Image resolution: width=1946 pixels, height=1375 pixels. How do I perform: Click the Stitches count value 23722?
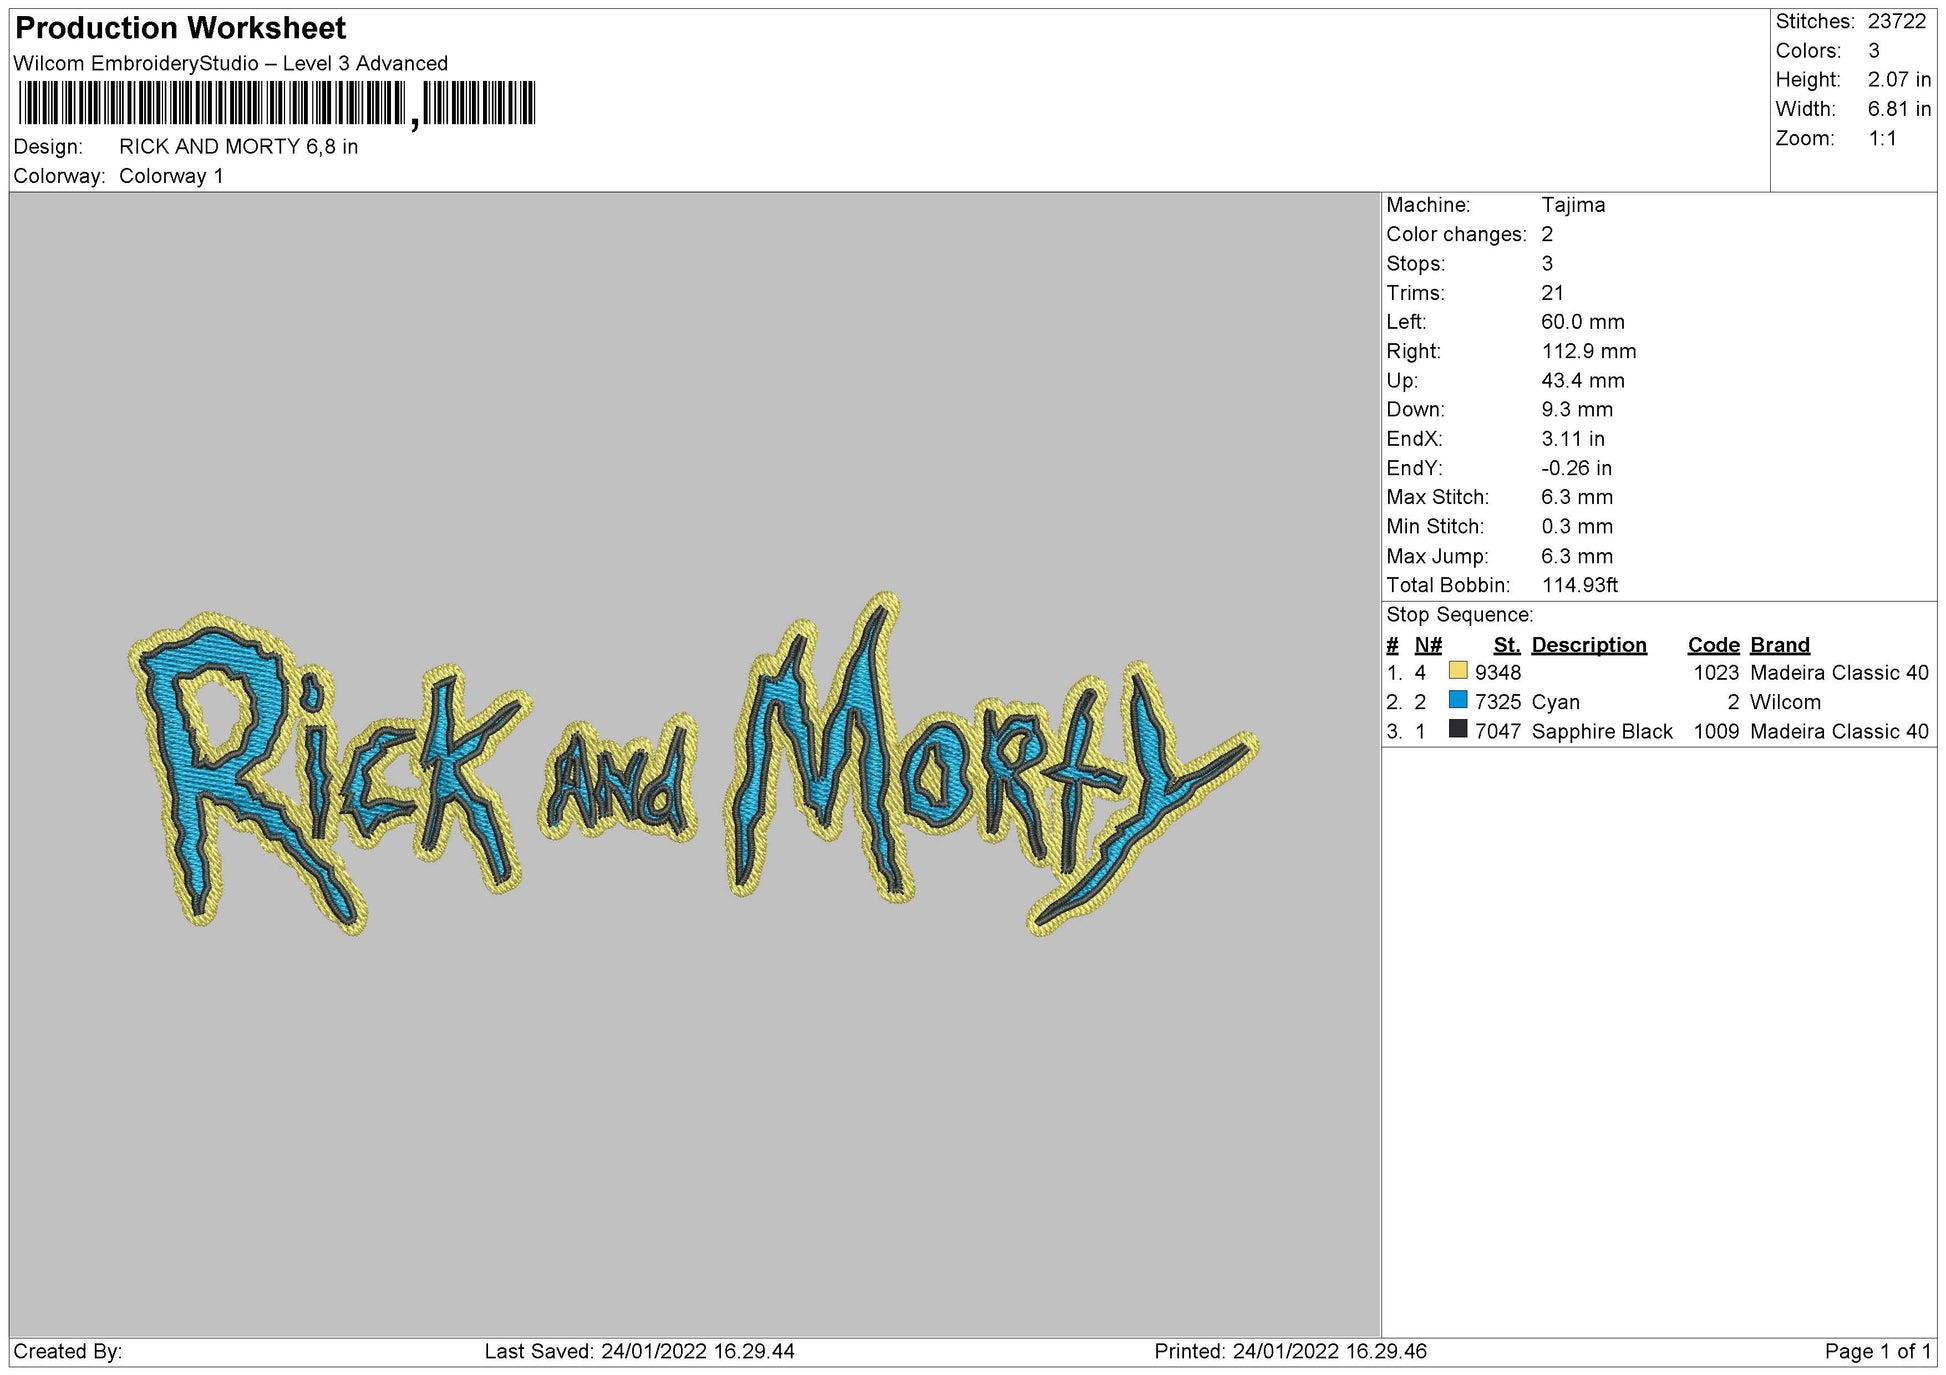1896,22
